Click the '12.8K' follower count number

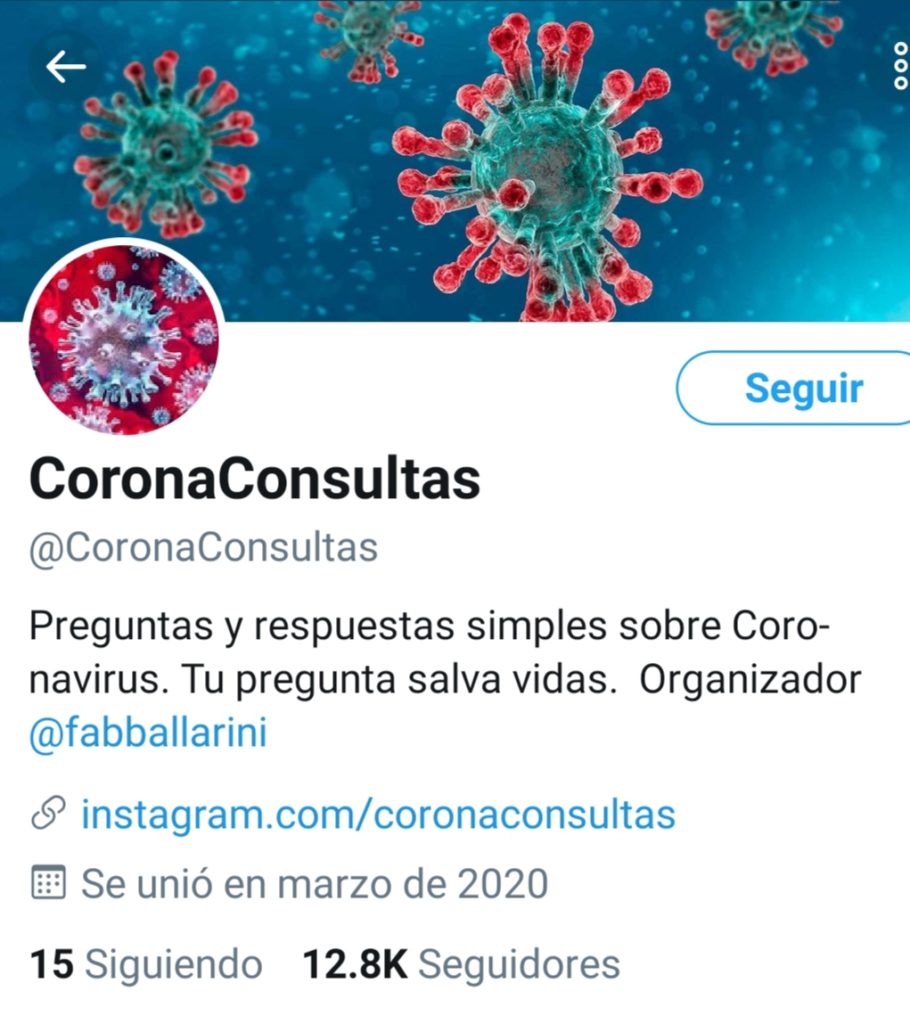(355, 964)
